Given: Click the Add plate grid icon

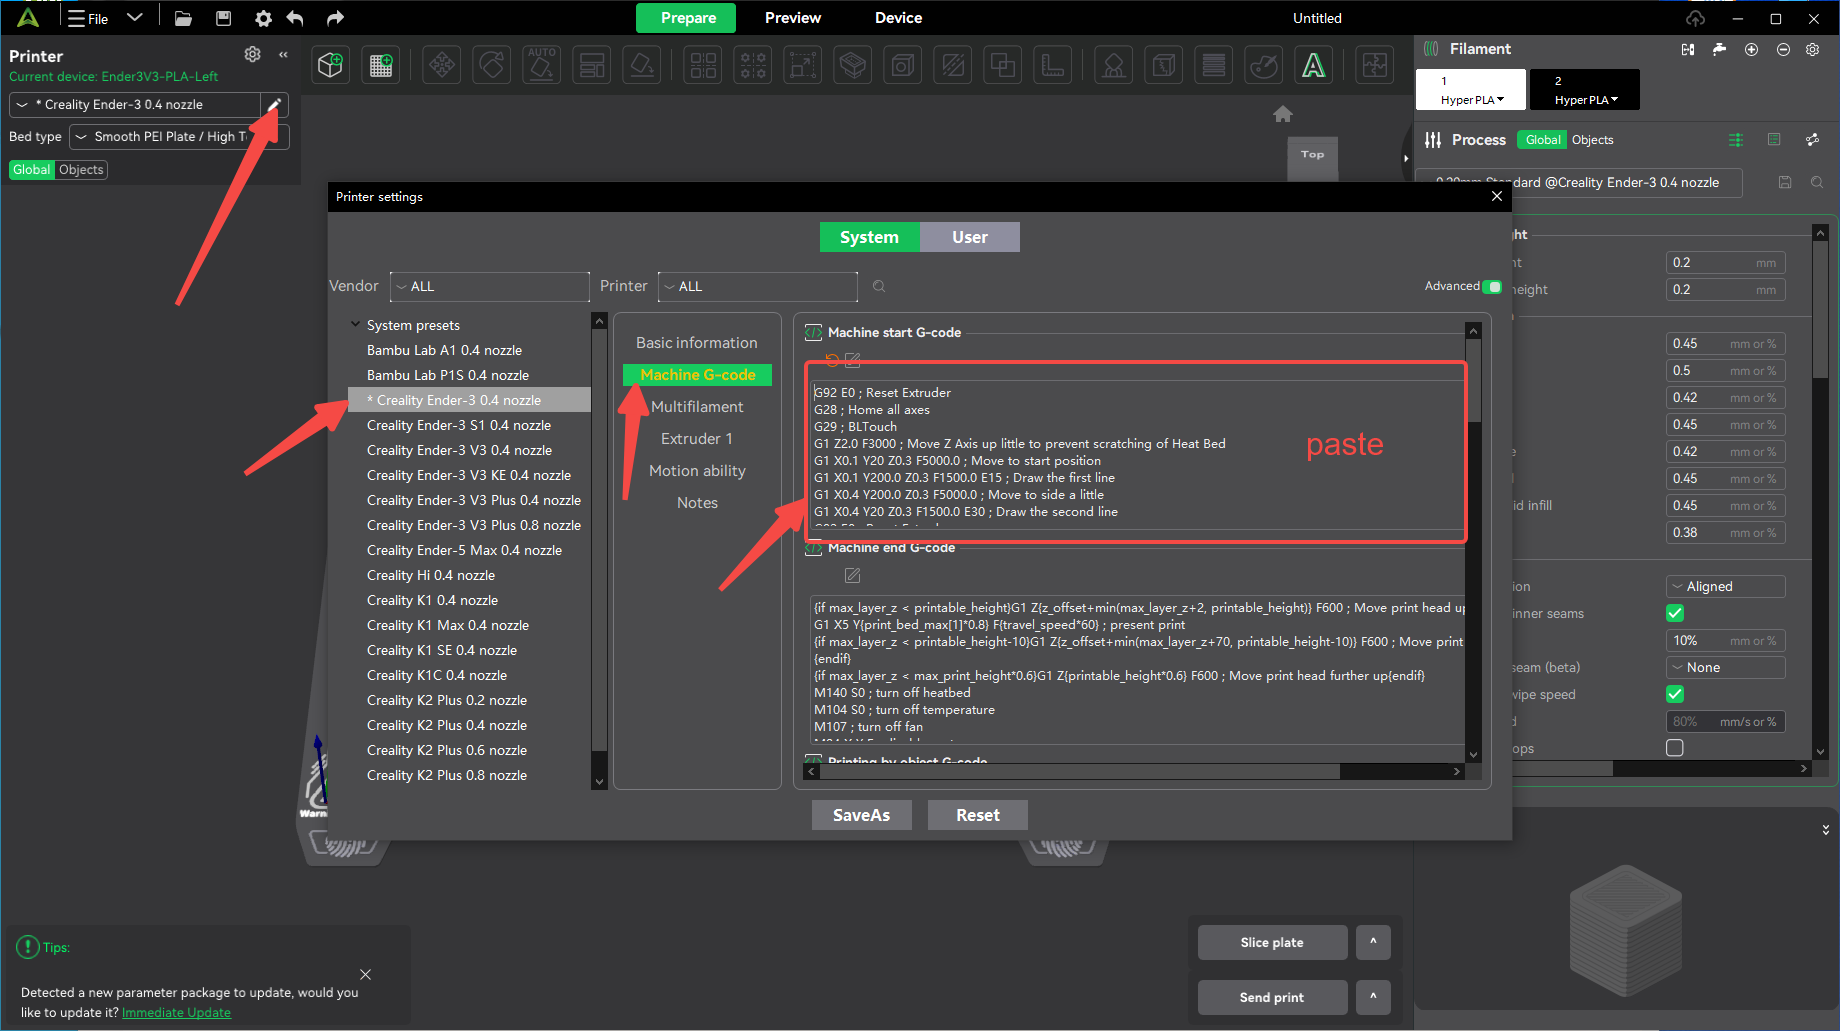Looking at the screenshot, I should [381, 66].
